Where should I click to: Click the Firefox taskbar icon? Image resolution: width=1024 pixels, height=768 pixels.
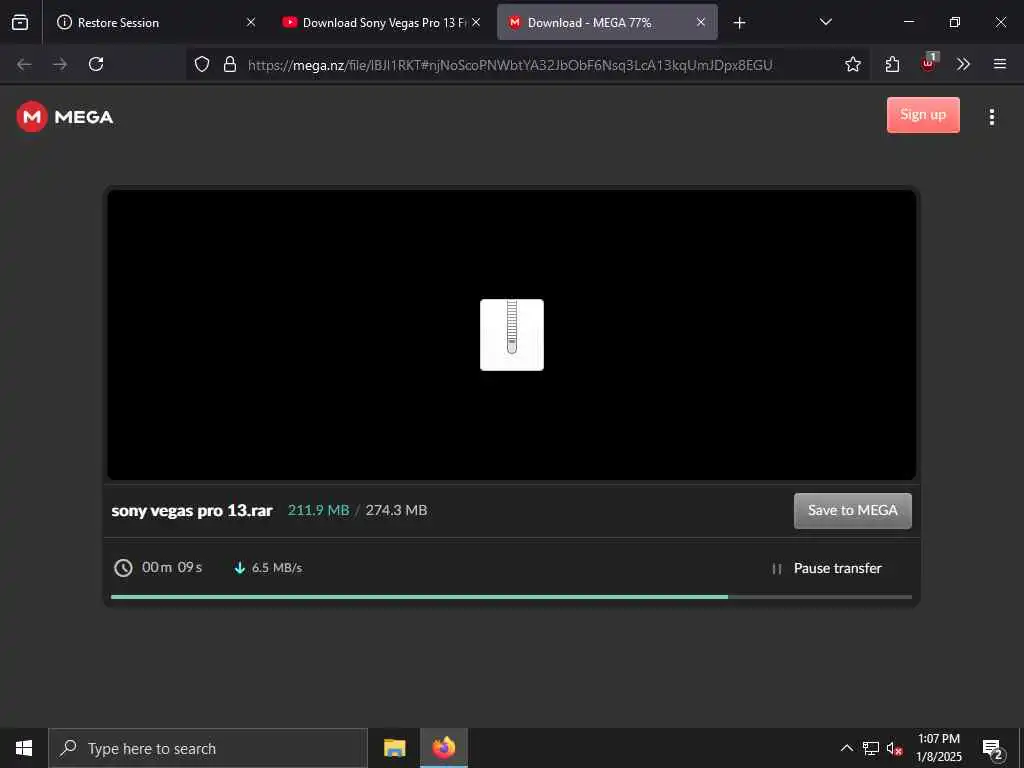pyautogui.click(x=444, y=748)
